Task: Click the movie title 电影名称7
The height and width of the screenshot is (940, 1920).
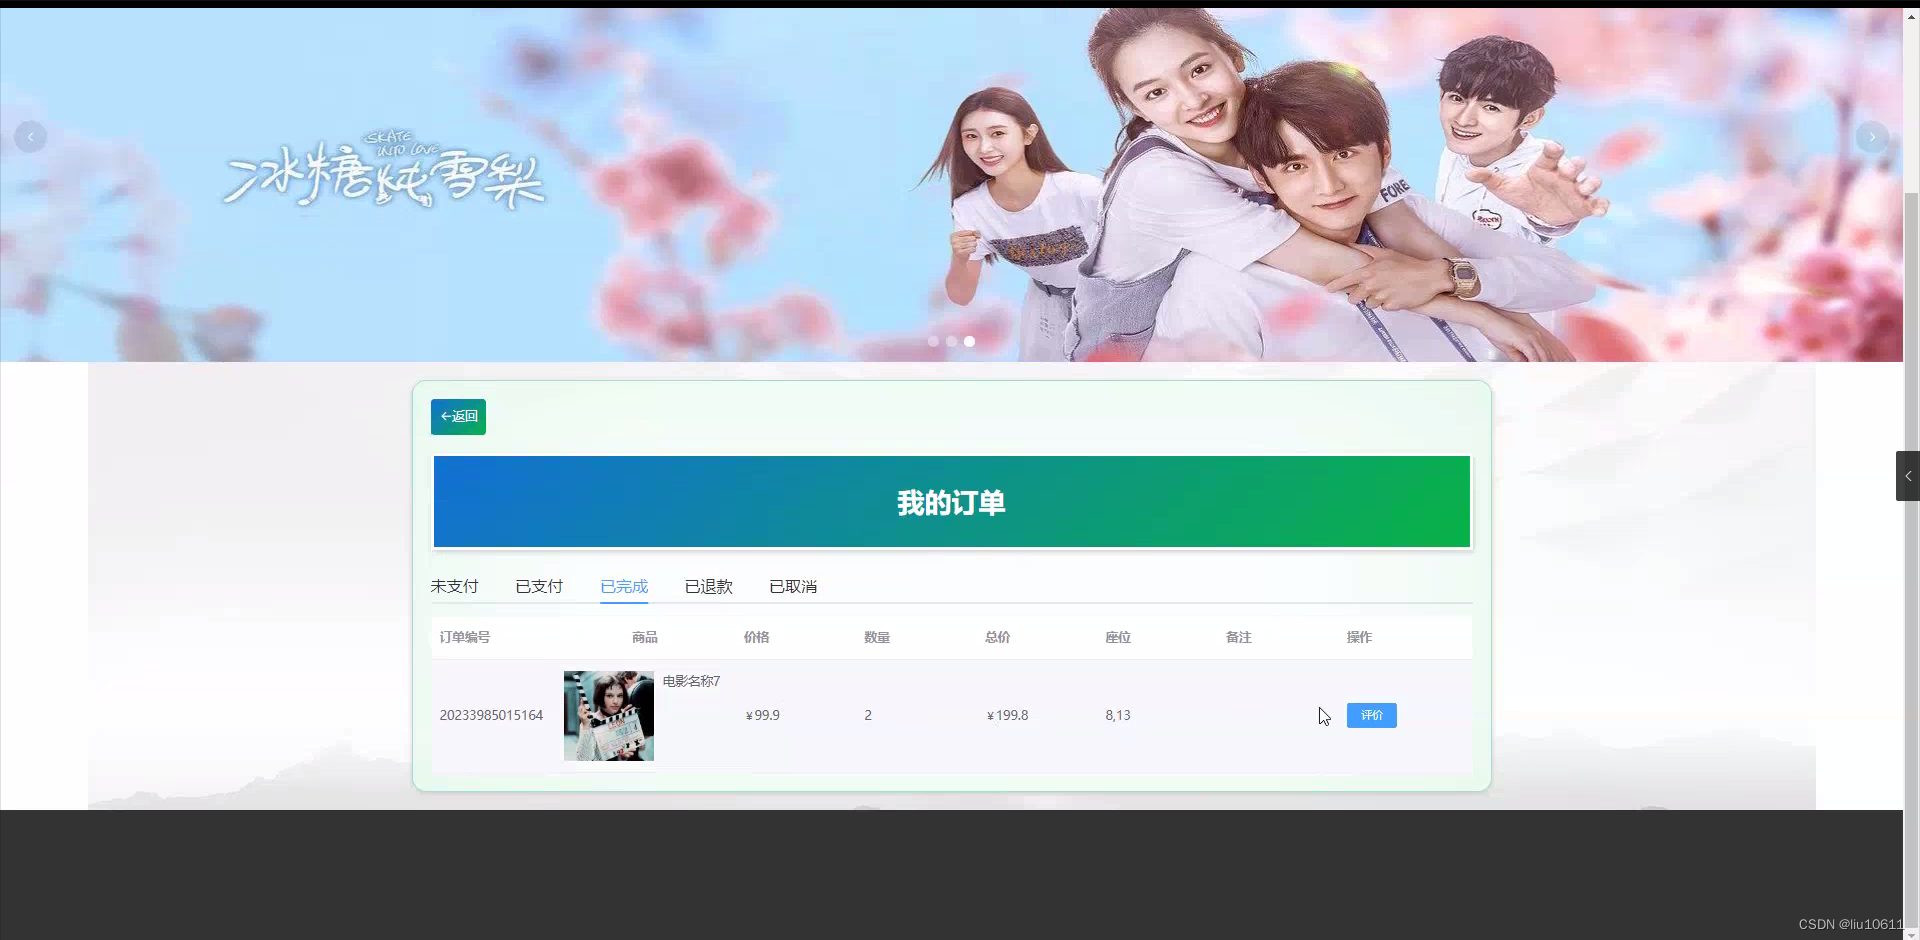Action: tap(691, 681)
